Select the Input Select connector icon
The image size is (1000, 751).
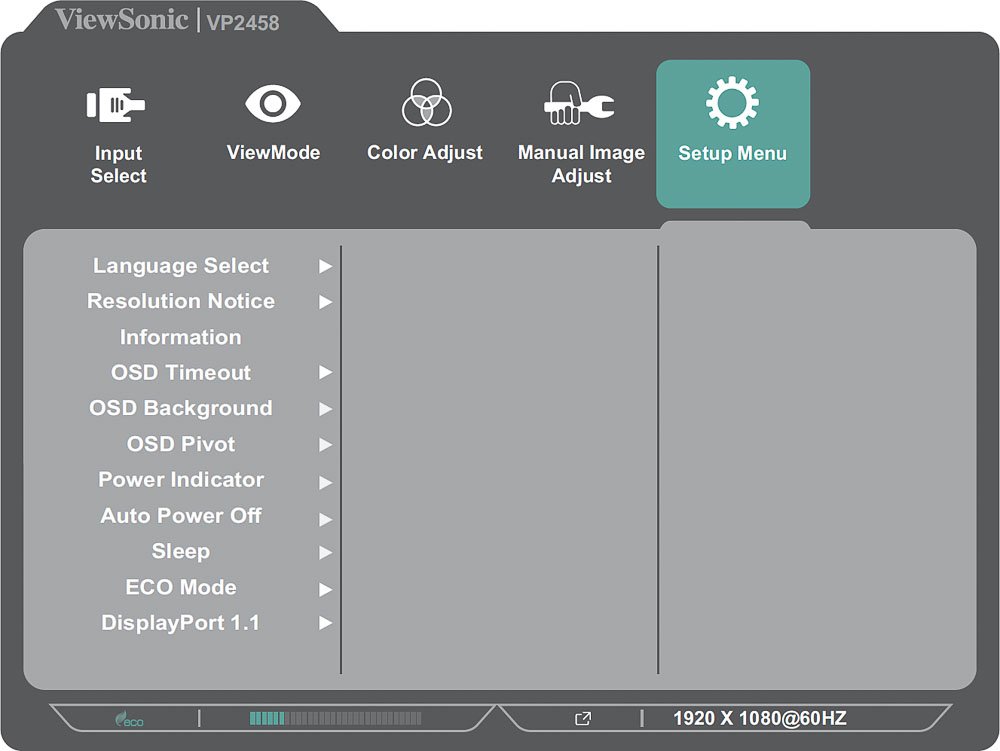click(116, 104)
